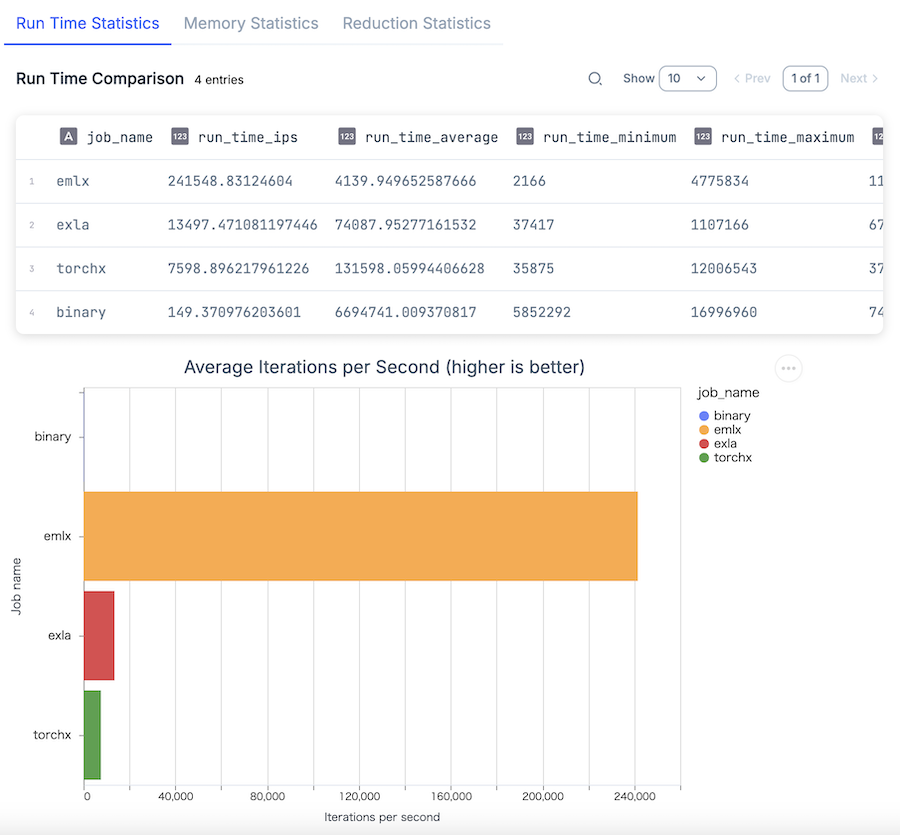Click the orange emlx bar in chart
This screenshot has height=835, width=900.
pyautogui.click(x=360, y=536)
